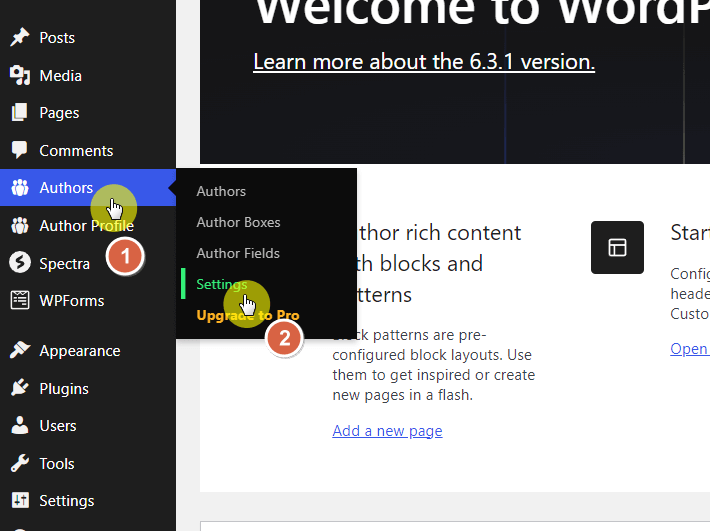
Task: Click the layout icon in dark square
Action: pyautogui.click(x=617, y=248)
